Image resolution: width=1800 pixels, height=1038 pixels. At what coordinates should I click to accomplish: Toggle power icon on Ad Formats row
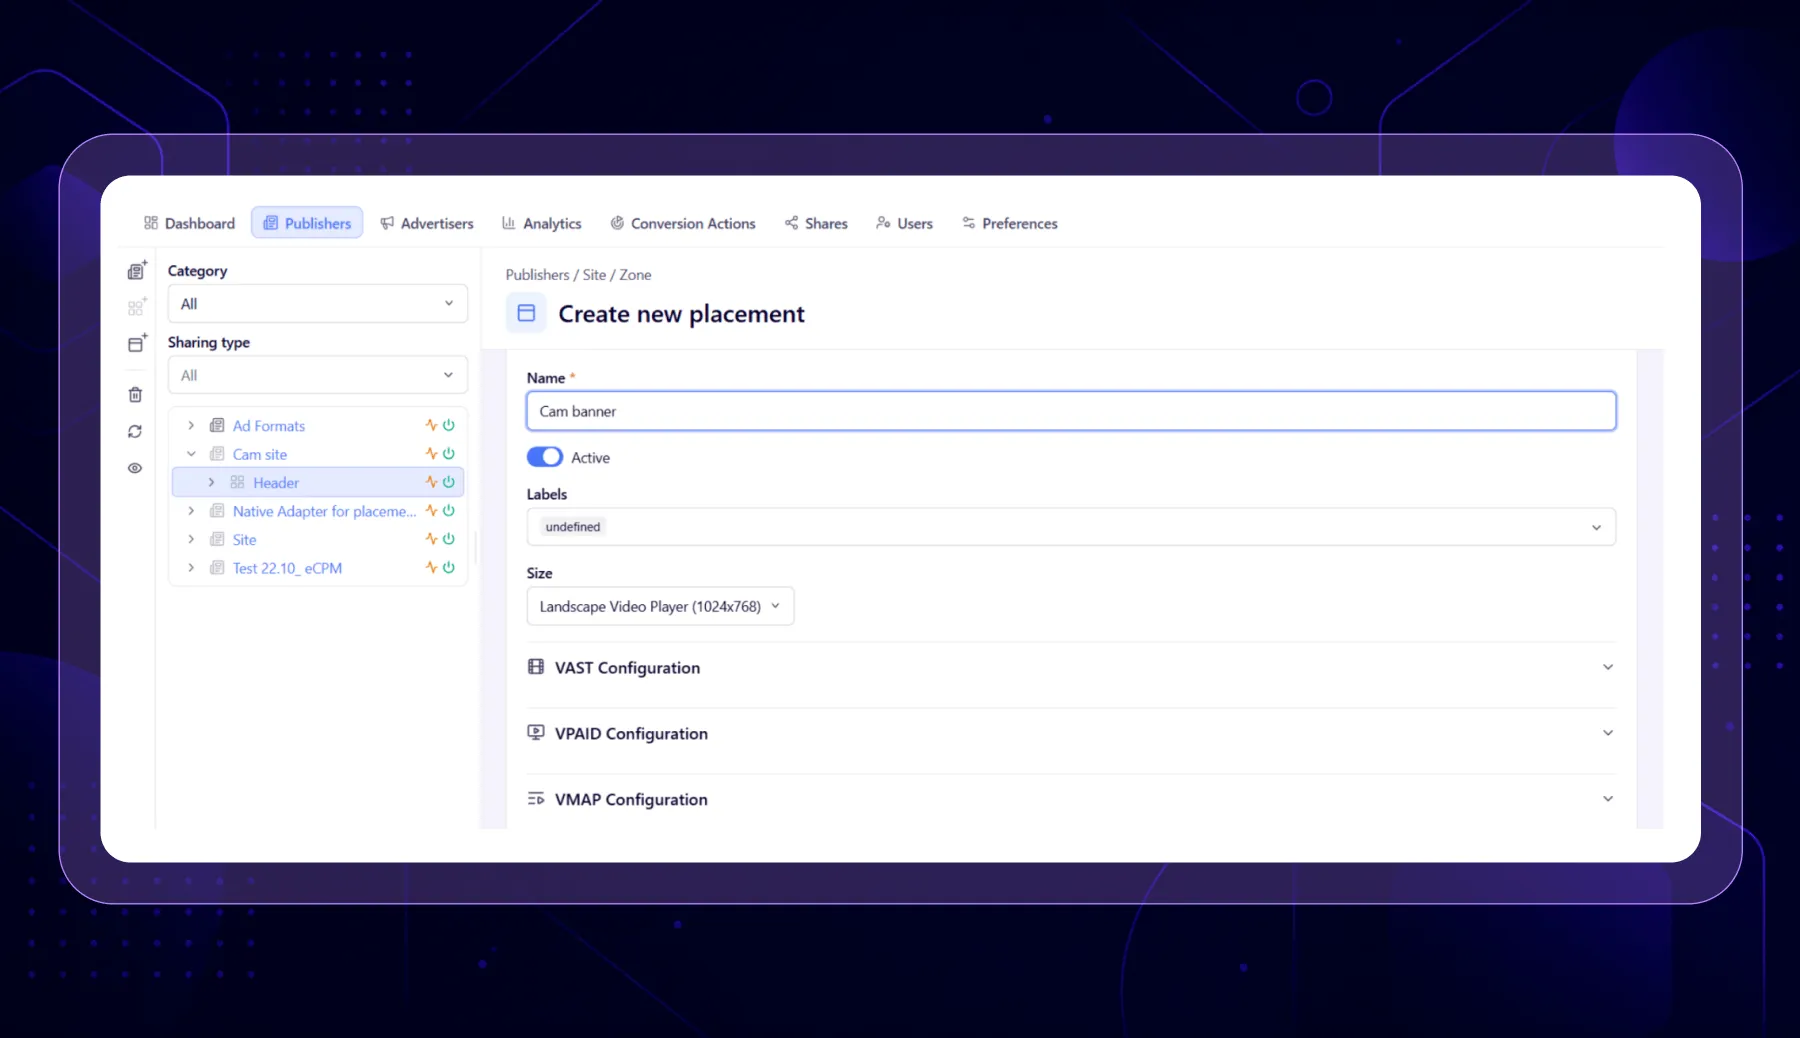coord(449,425)
